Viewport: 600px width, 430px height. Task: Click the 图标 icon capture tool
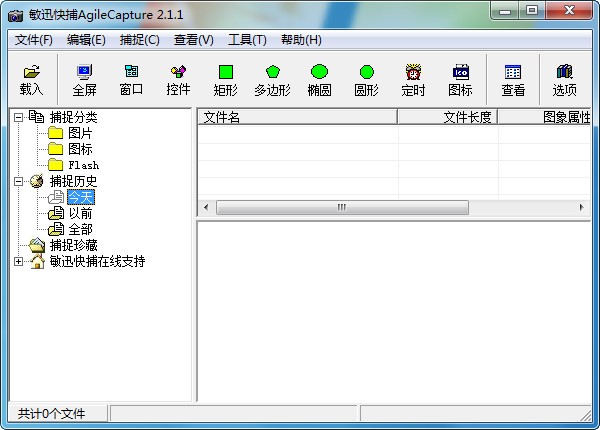click(460, 79)
